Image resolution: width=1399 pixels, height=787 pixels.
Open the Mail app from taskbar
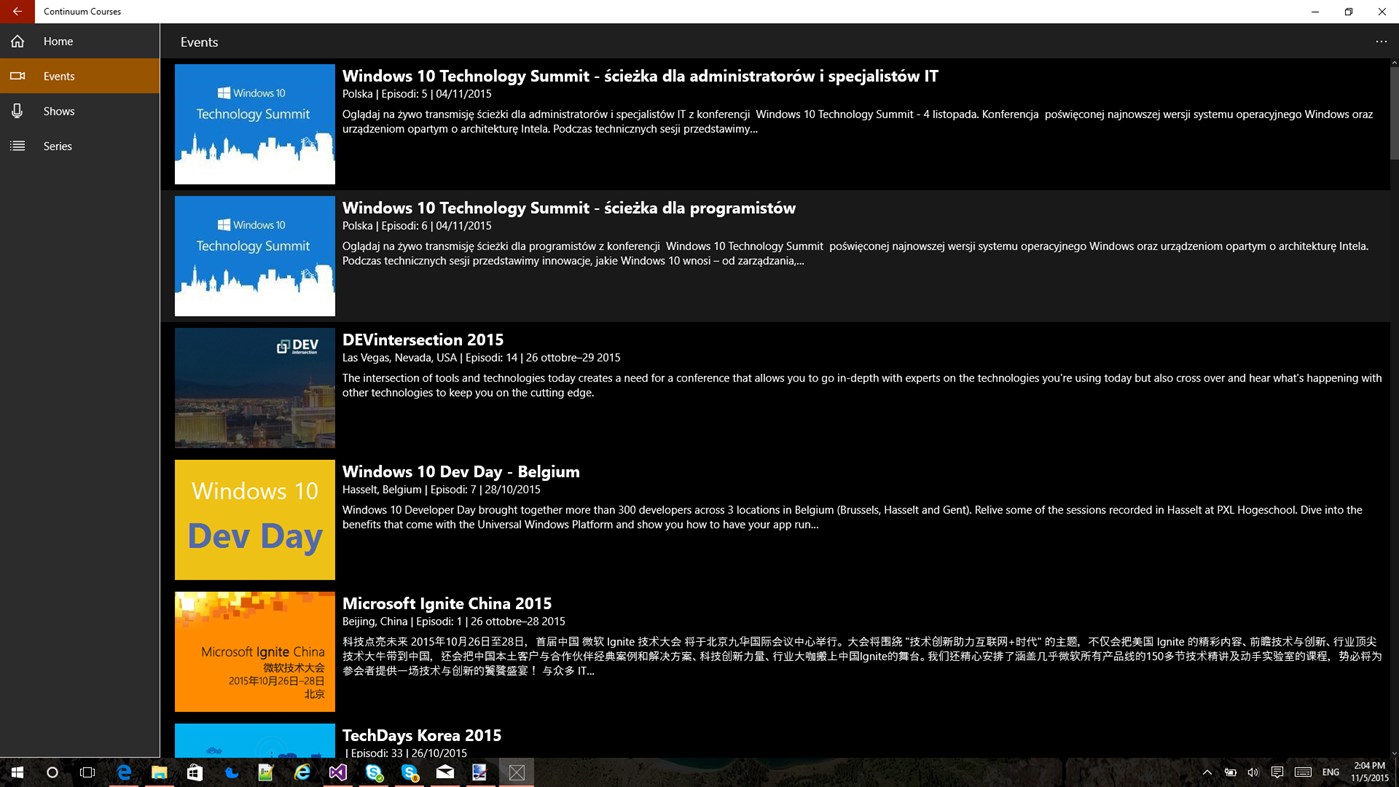pos(445,772)
